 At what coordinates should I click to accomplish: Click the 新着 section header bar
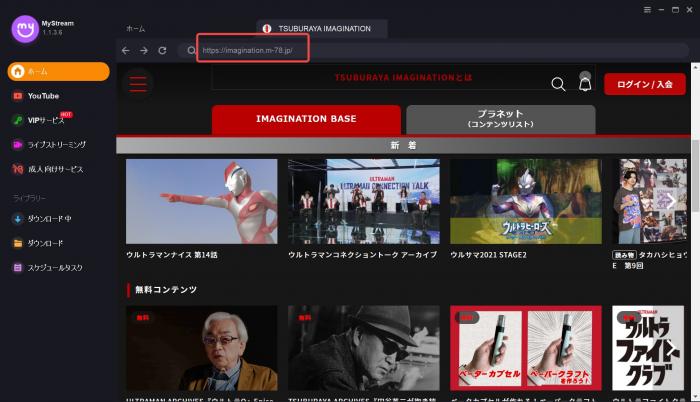tap(403, 146)
